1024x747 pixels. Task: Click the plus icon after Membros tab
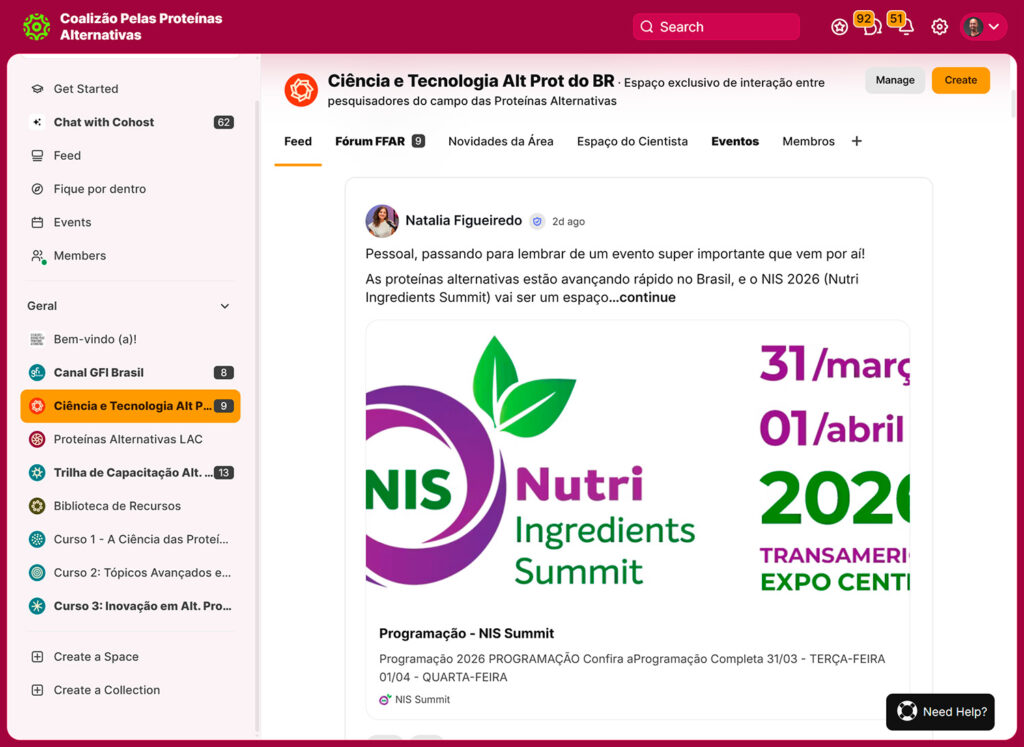(x=856, y=141)
